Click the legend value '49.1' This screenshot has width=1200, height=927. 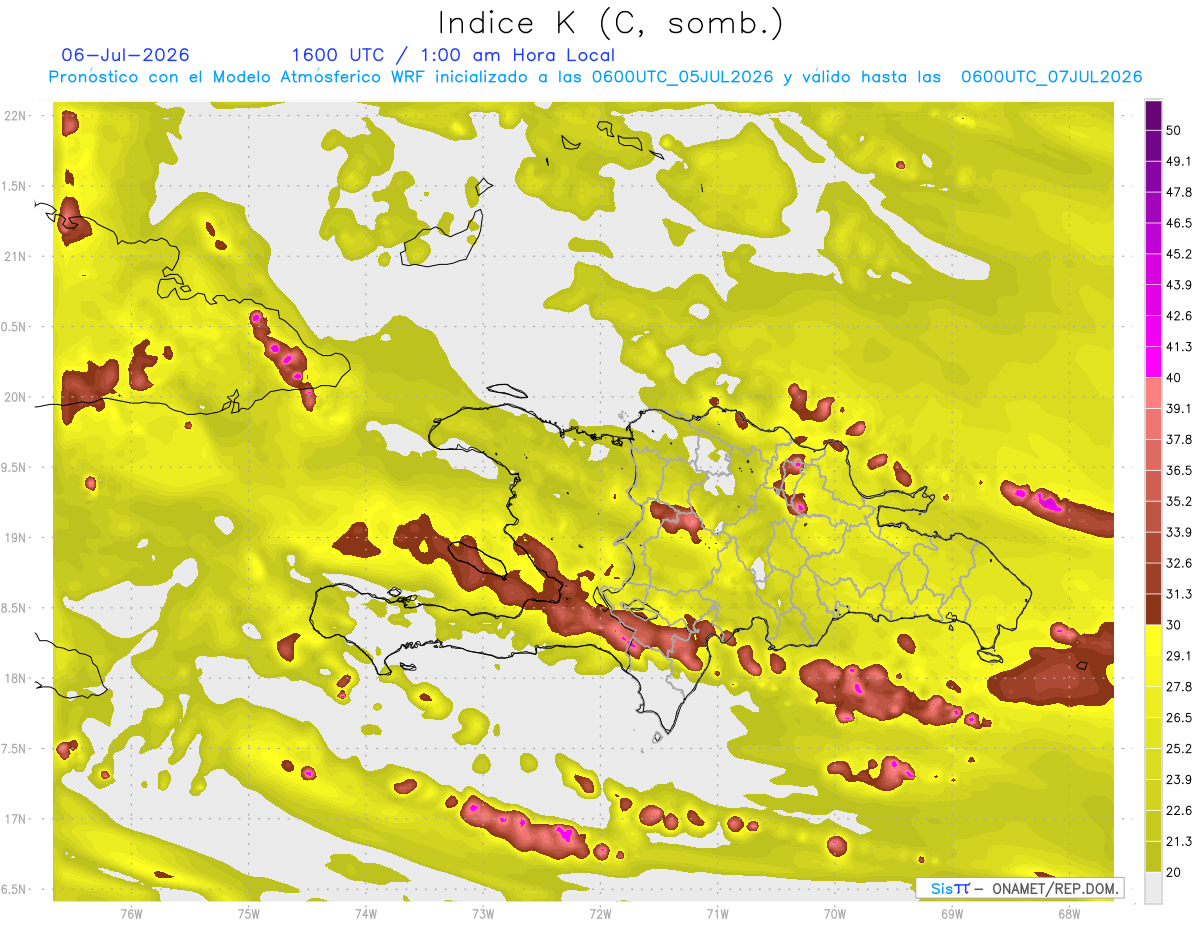(x=1178, y=161)
